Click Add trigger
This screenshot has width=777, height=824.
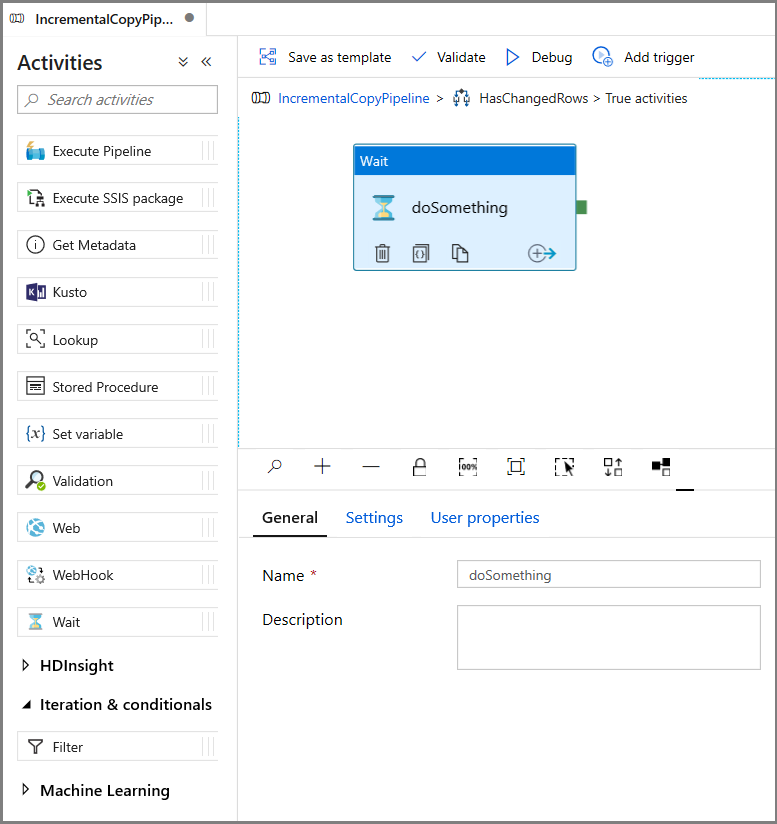pos(643,57)
